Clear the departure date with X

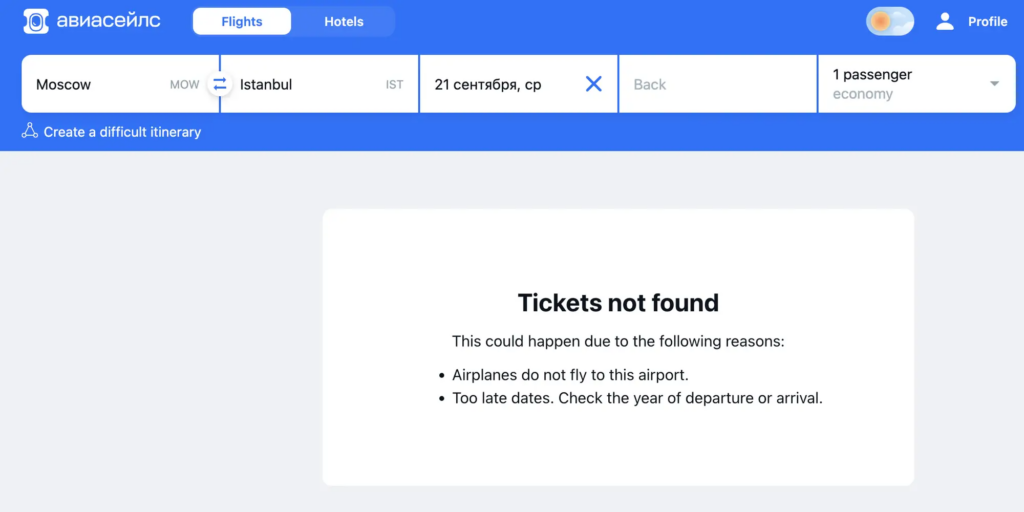click(593, 84)
